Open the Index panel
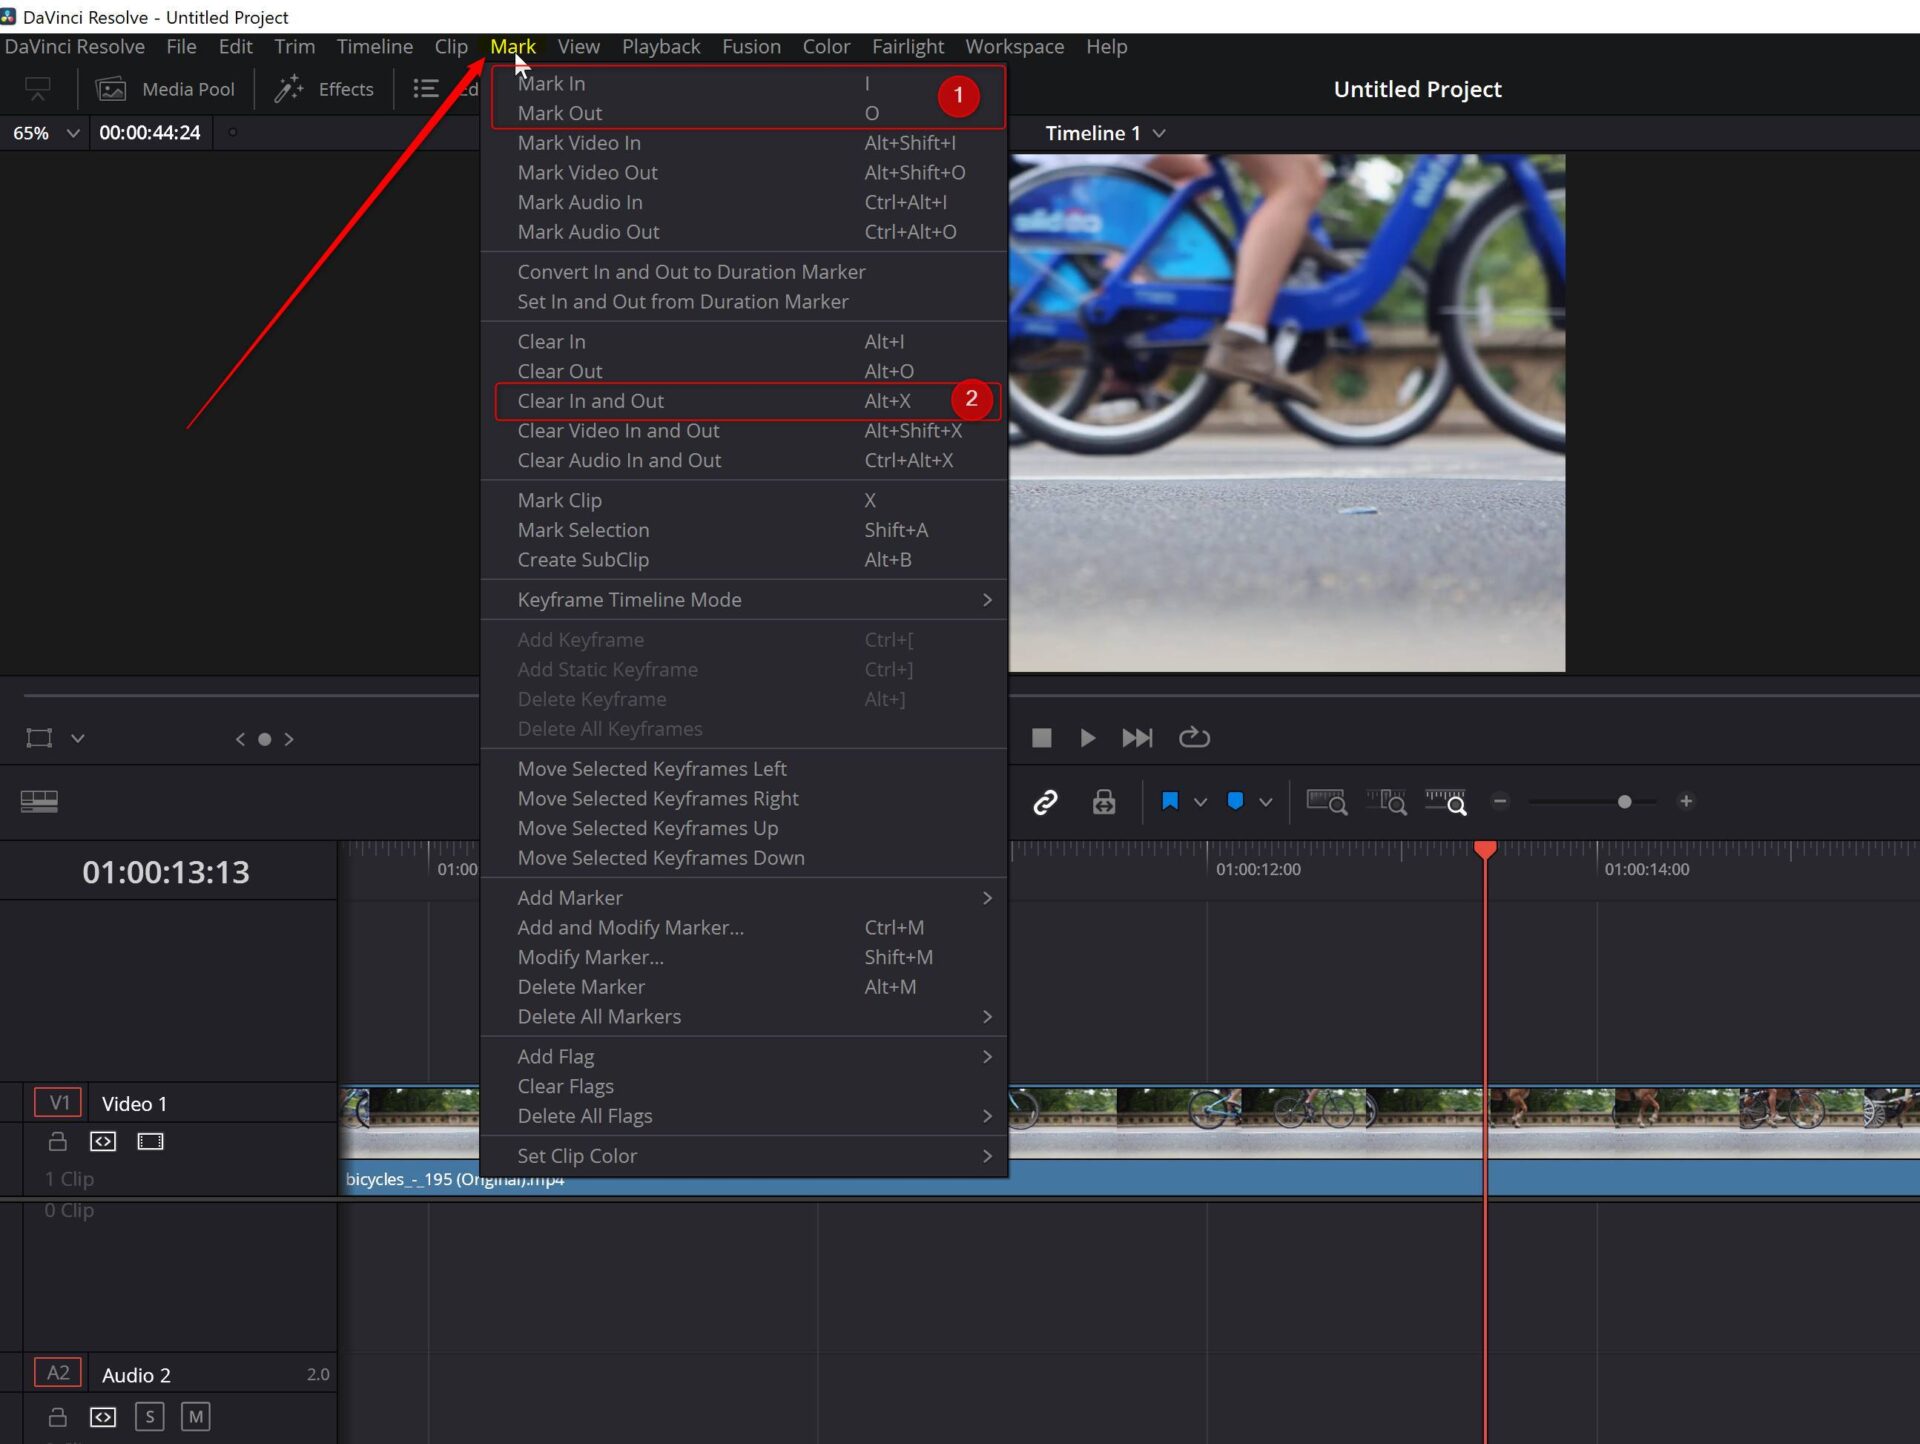Image resolution: width=1920 pixels, height=1444 pixels. point(425,88)
